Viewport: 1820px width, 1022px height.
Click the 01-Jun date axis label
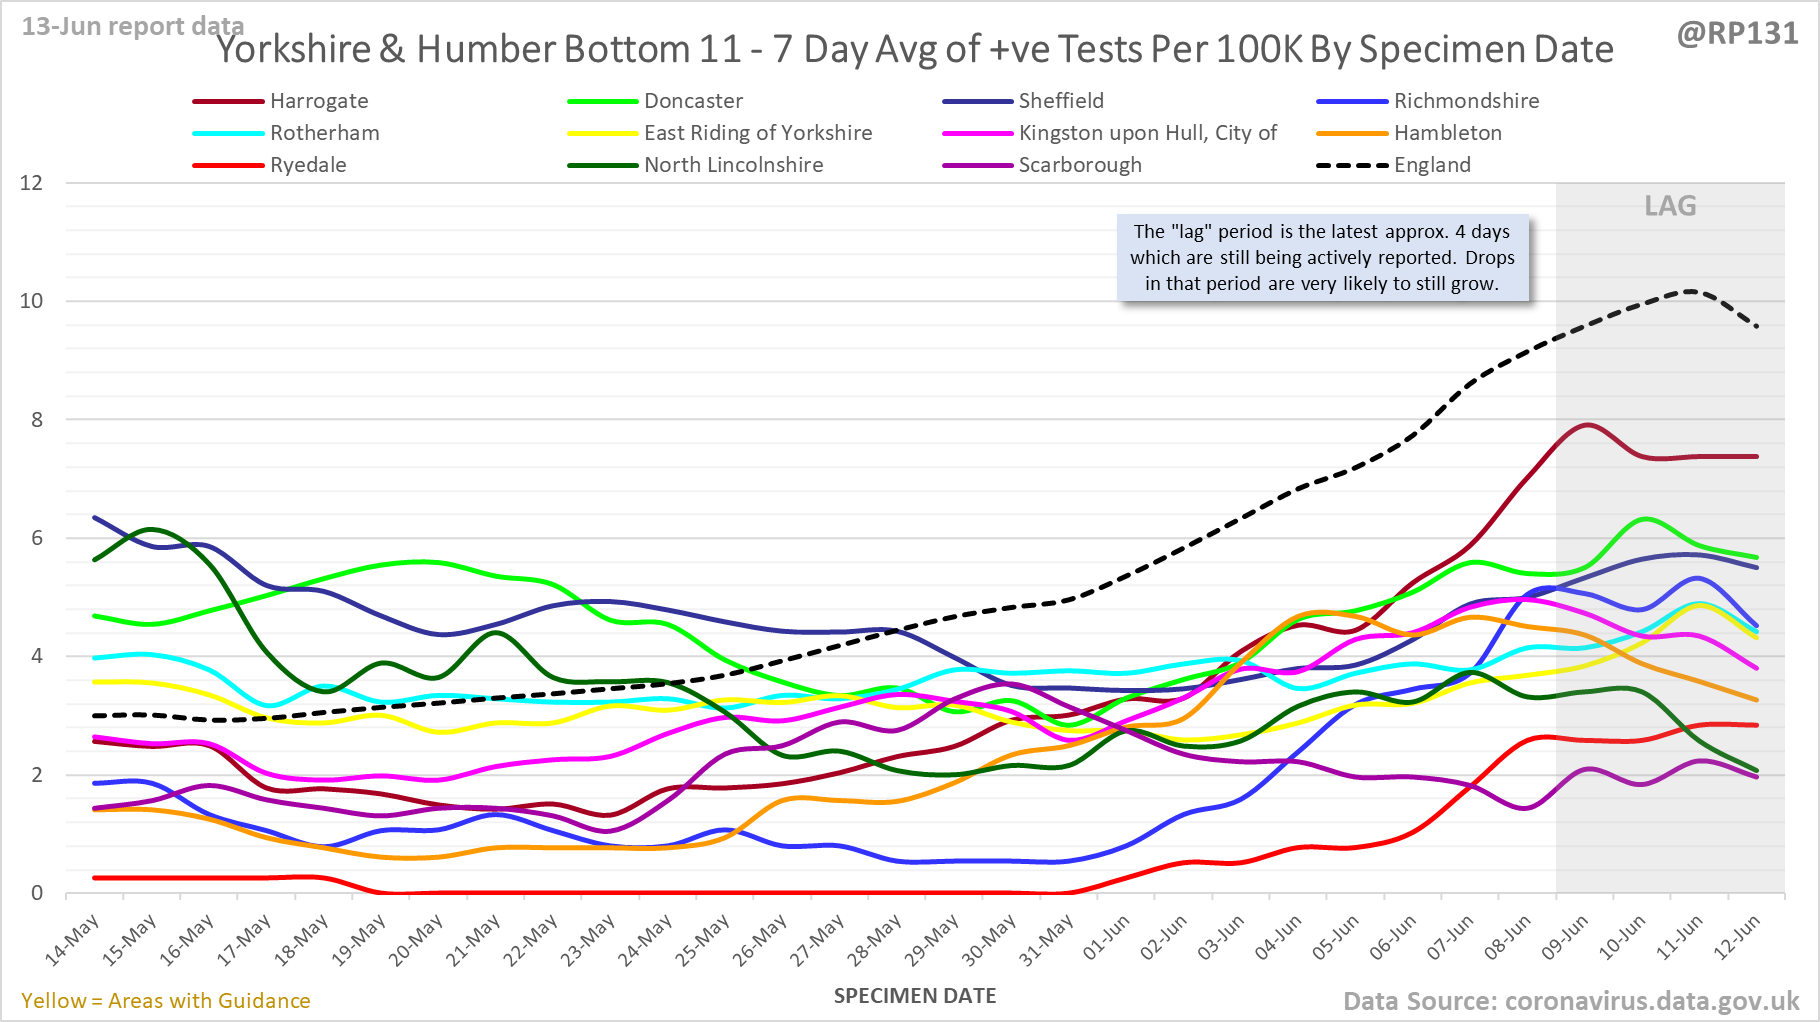1107,939
